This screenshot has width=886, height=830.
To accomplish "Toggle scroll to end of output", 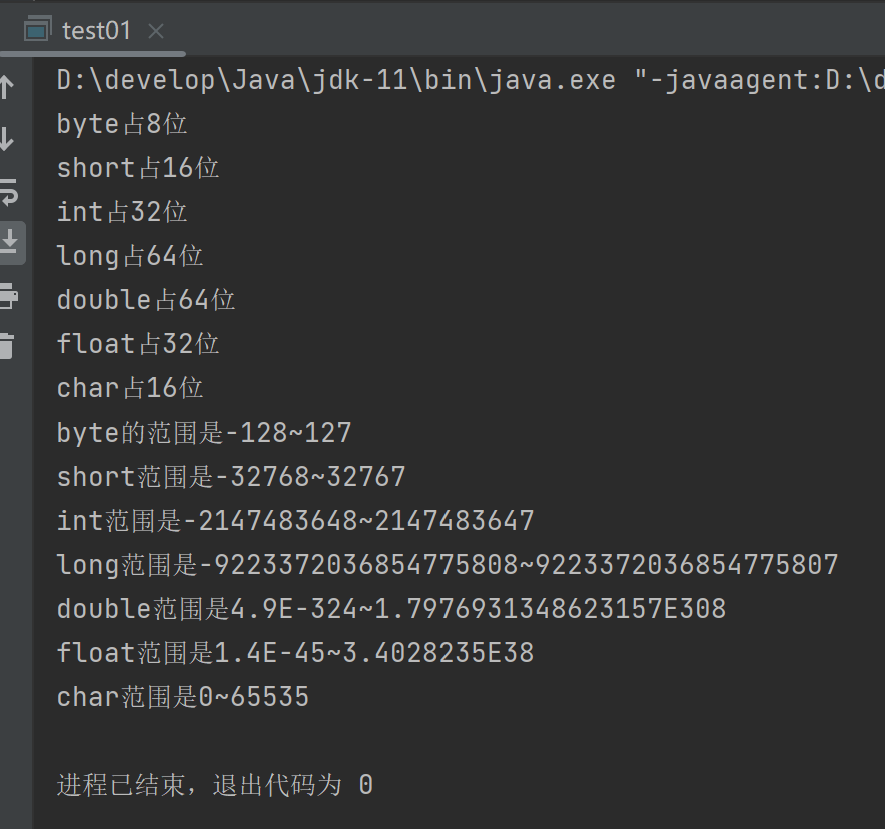I will coord(10,241).
